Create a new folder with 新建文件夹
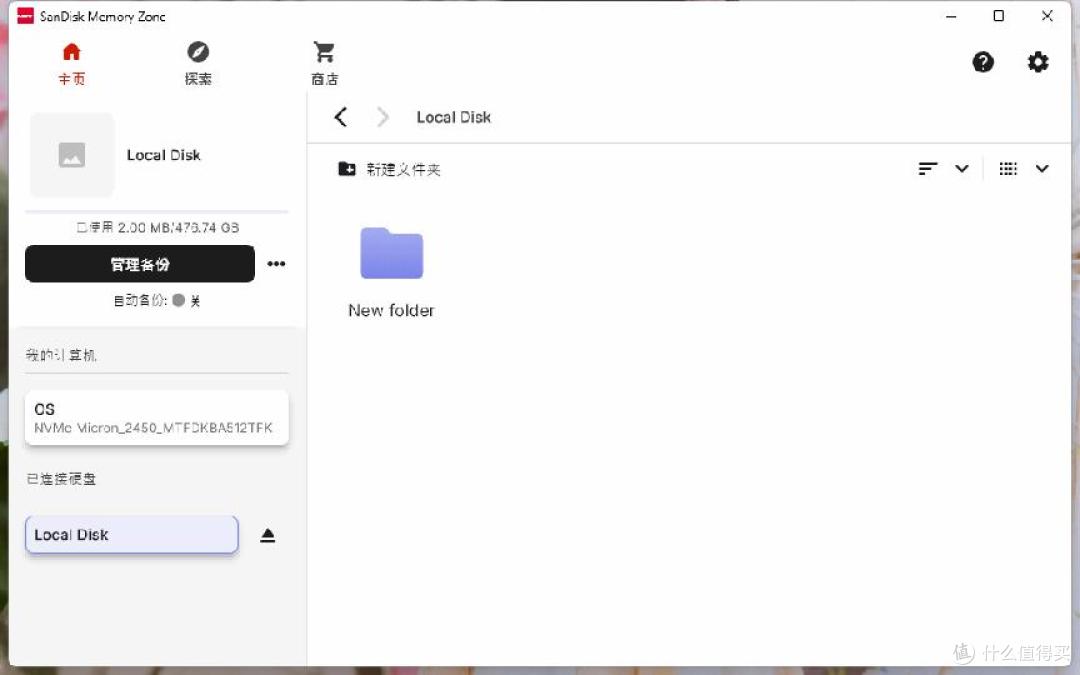1080x675 pixels. click(x=389, y=169)
